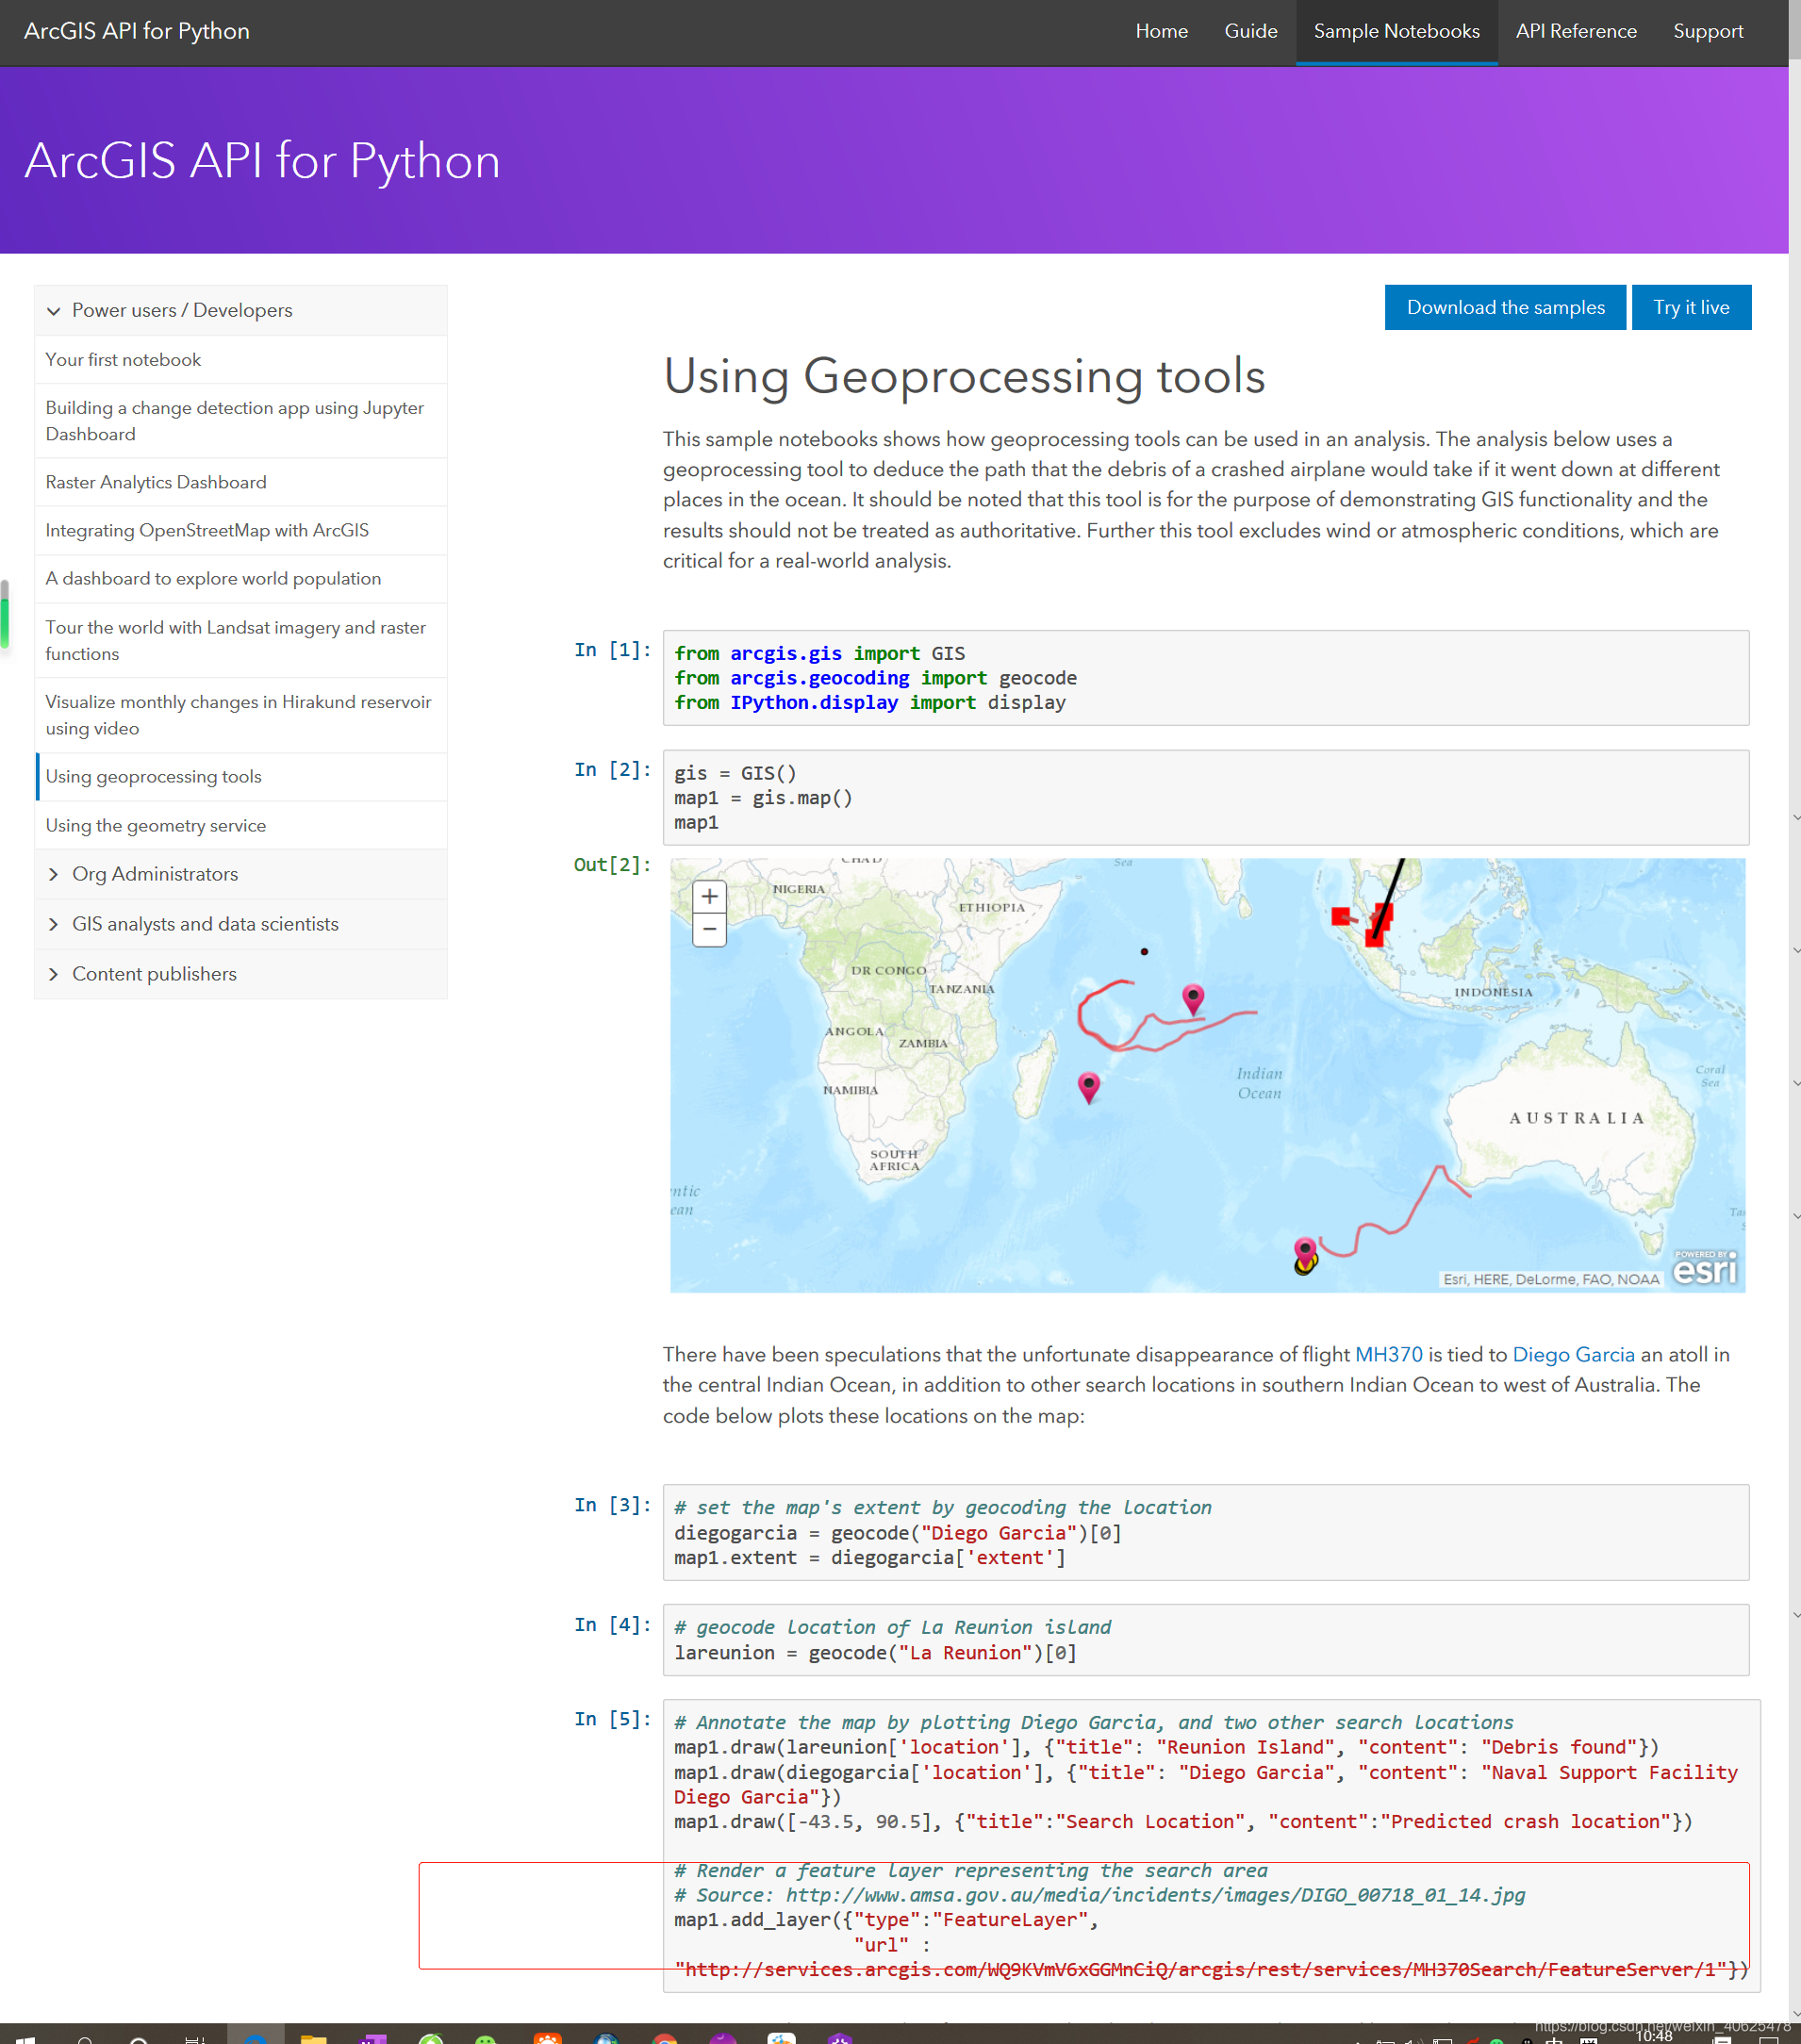Go to API Reference
The width and height of the screenshot is (1801, 2044).
pos(1576,32)
